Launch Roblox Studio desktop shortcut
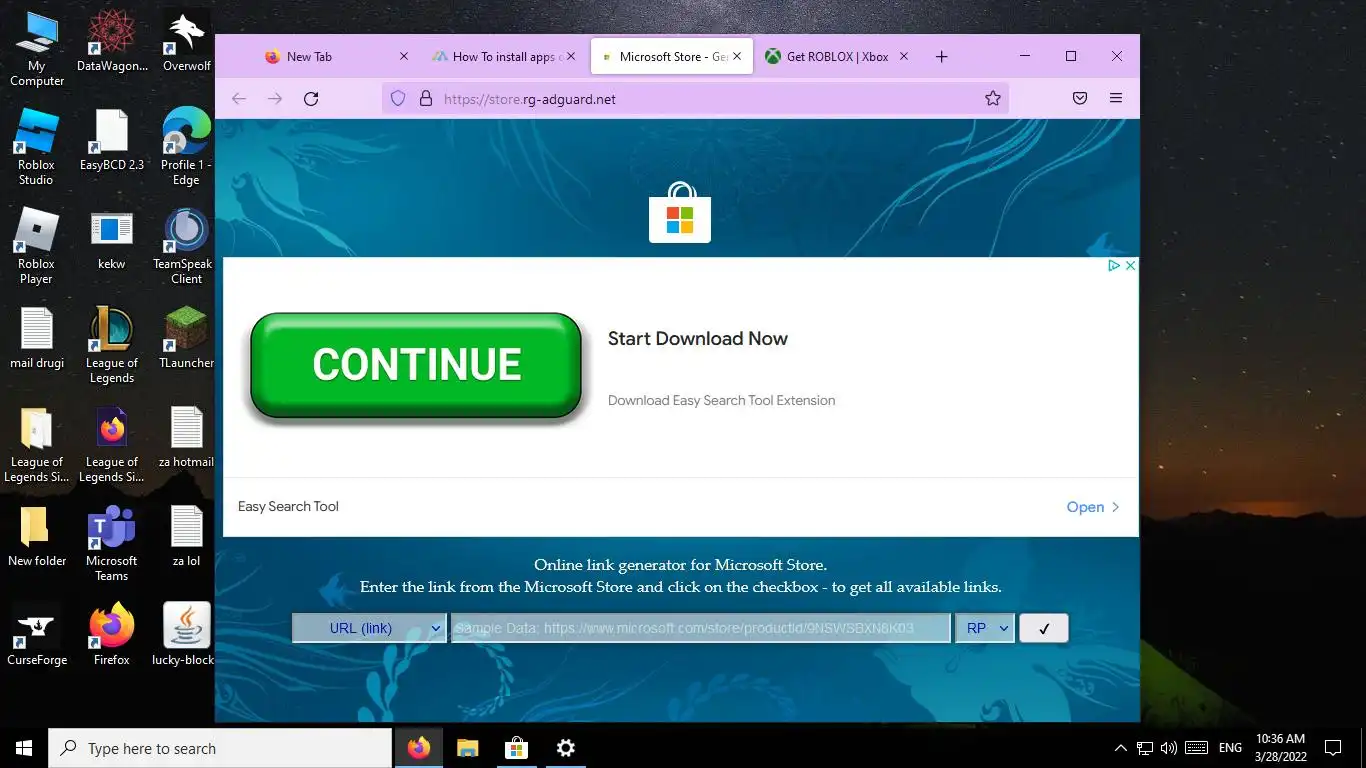 (x=36, y=147)
